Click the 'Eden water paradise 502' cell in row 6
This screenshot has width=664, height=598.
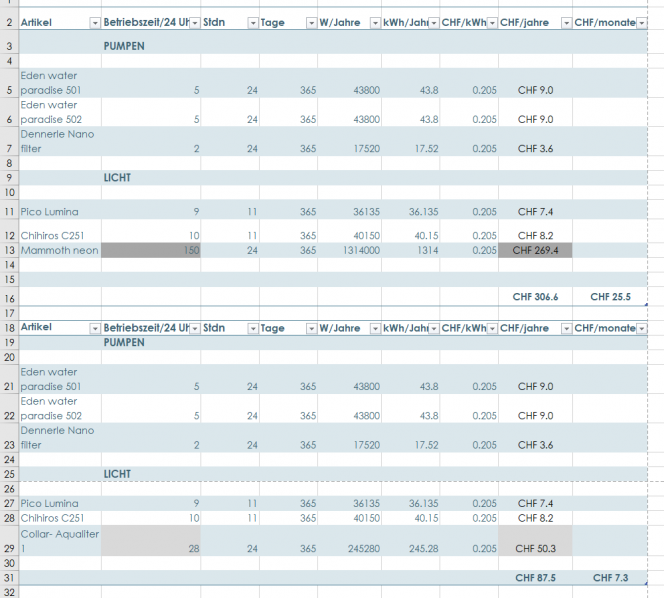click(60, 112)
